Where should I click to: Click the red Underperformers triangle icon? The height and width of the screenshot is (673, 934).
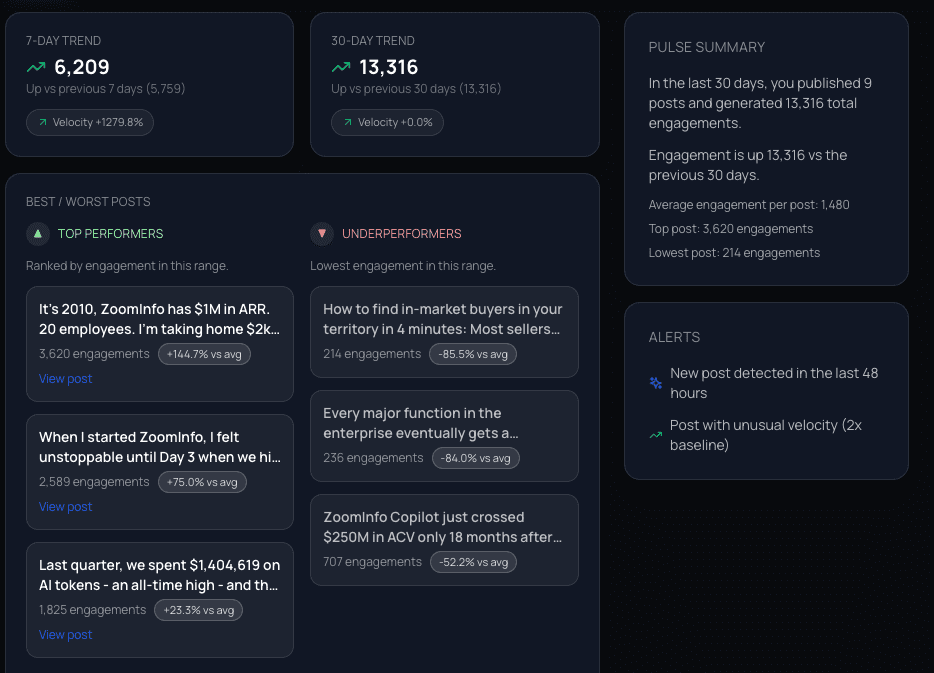tap(322, 234)
